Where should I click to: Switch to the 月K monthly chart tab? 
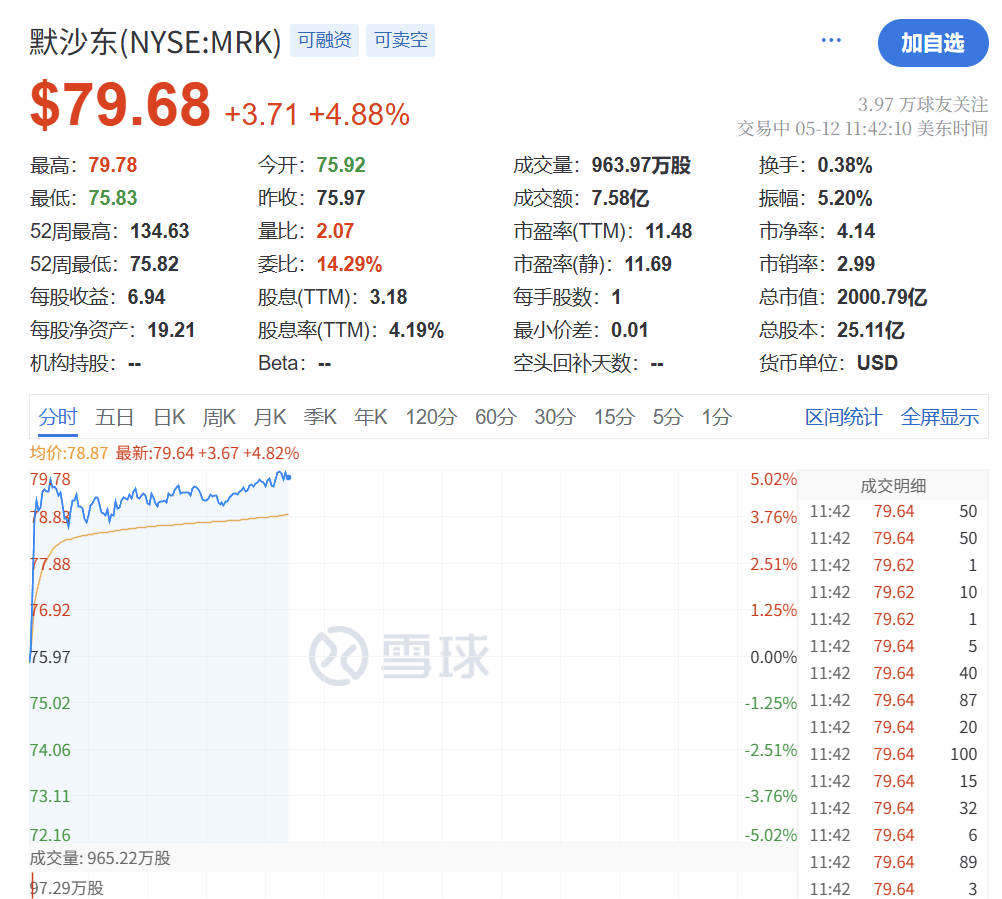[268, 417]
